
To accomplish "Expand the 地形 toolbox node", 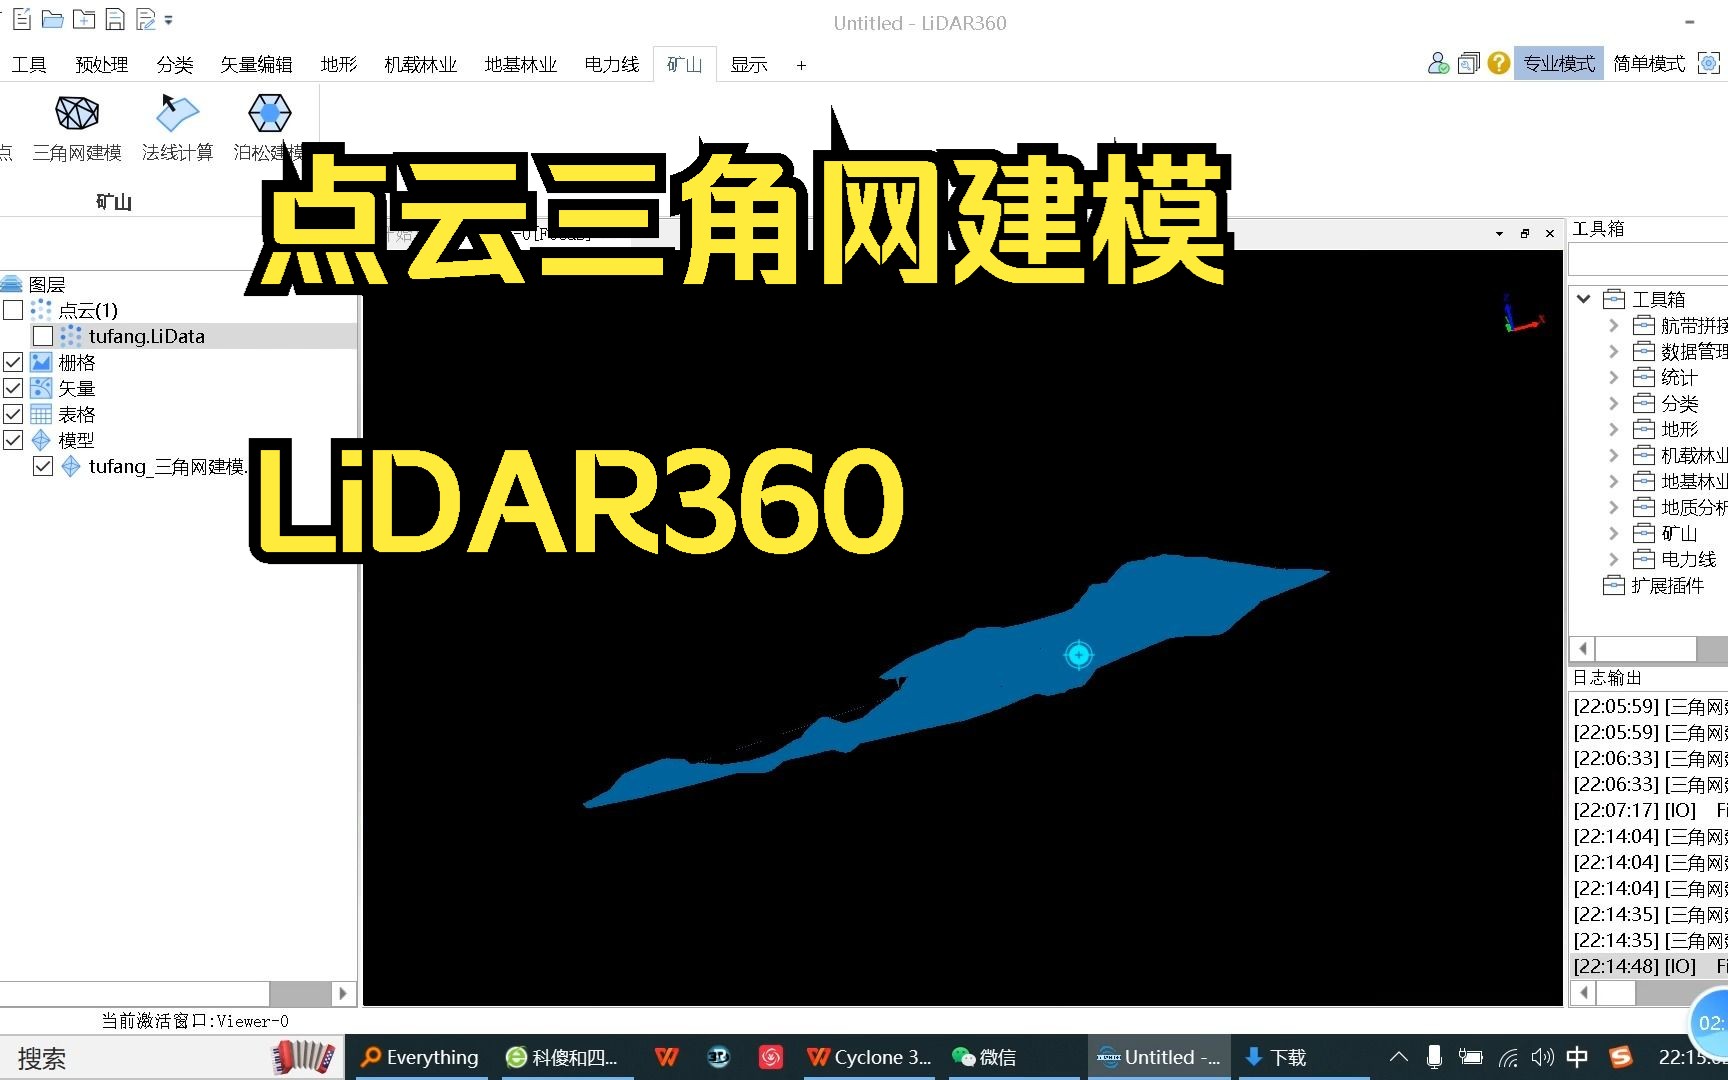I will pyautogui.click(x=1613, y=429).
